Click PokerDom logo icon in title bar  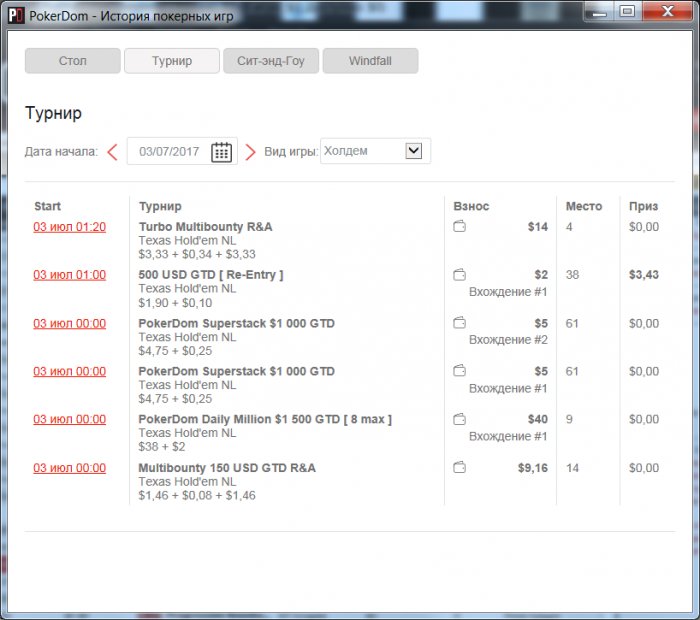tap(16, 15)
